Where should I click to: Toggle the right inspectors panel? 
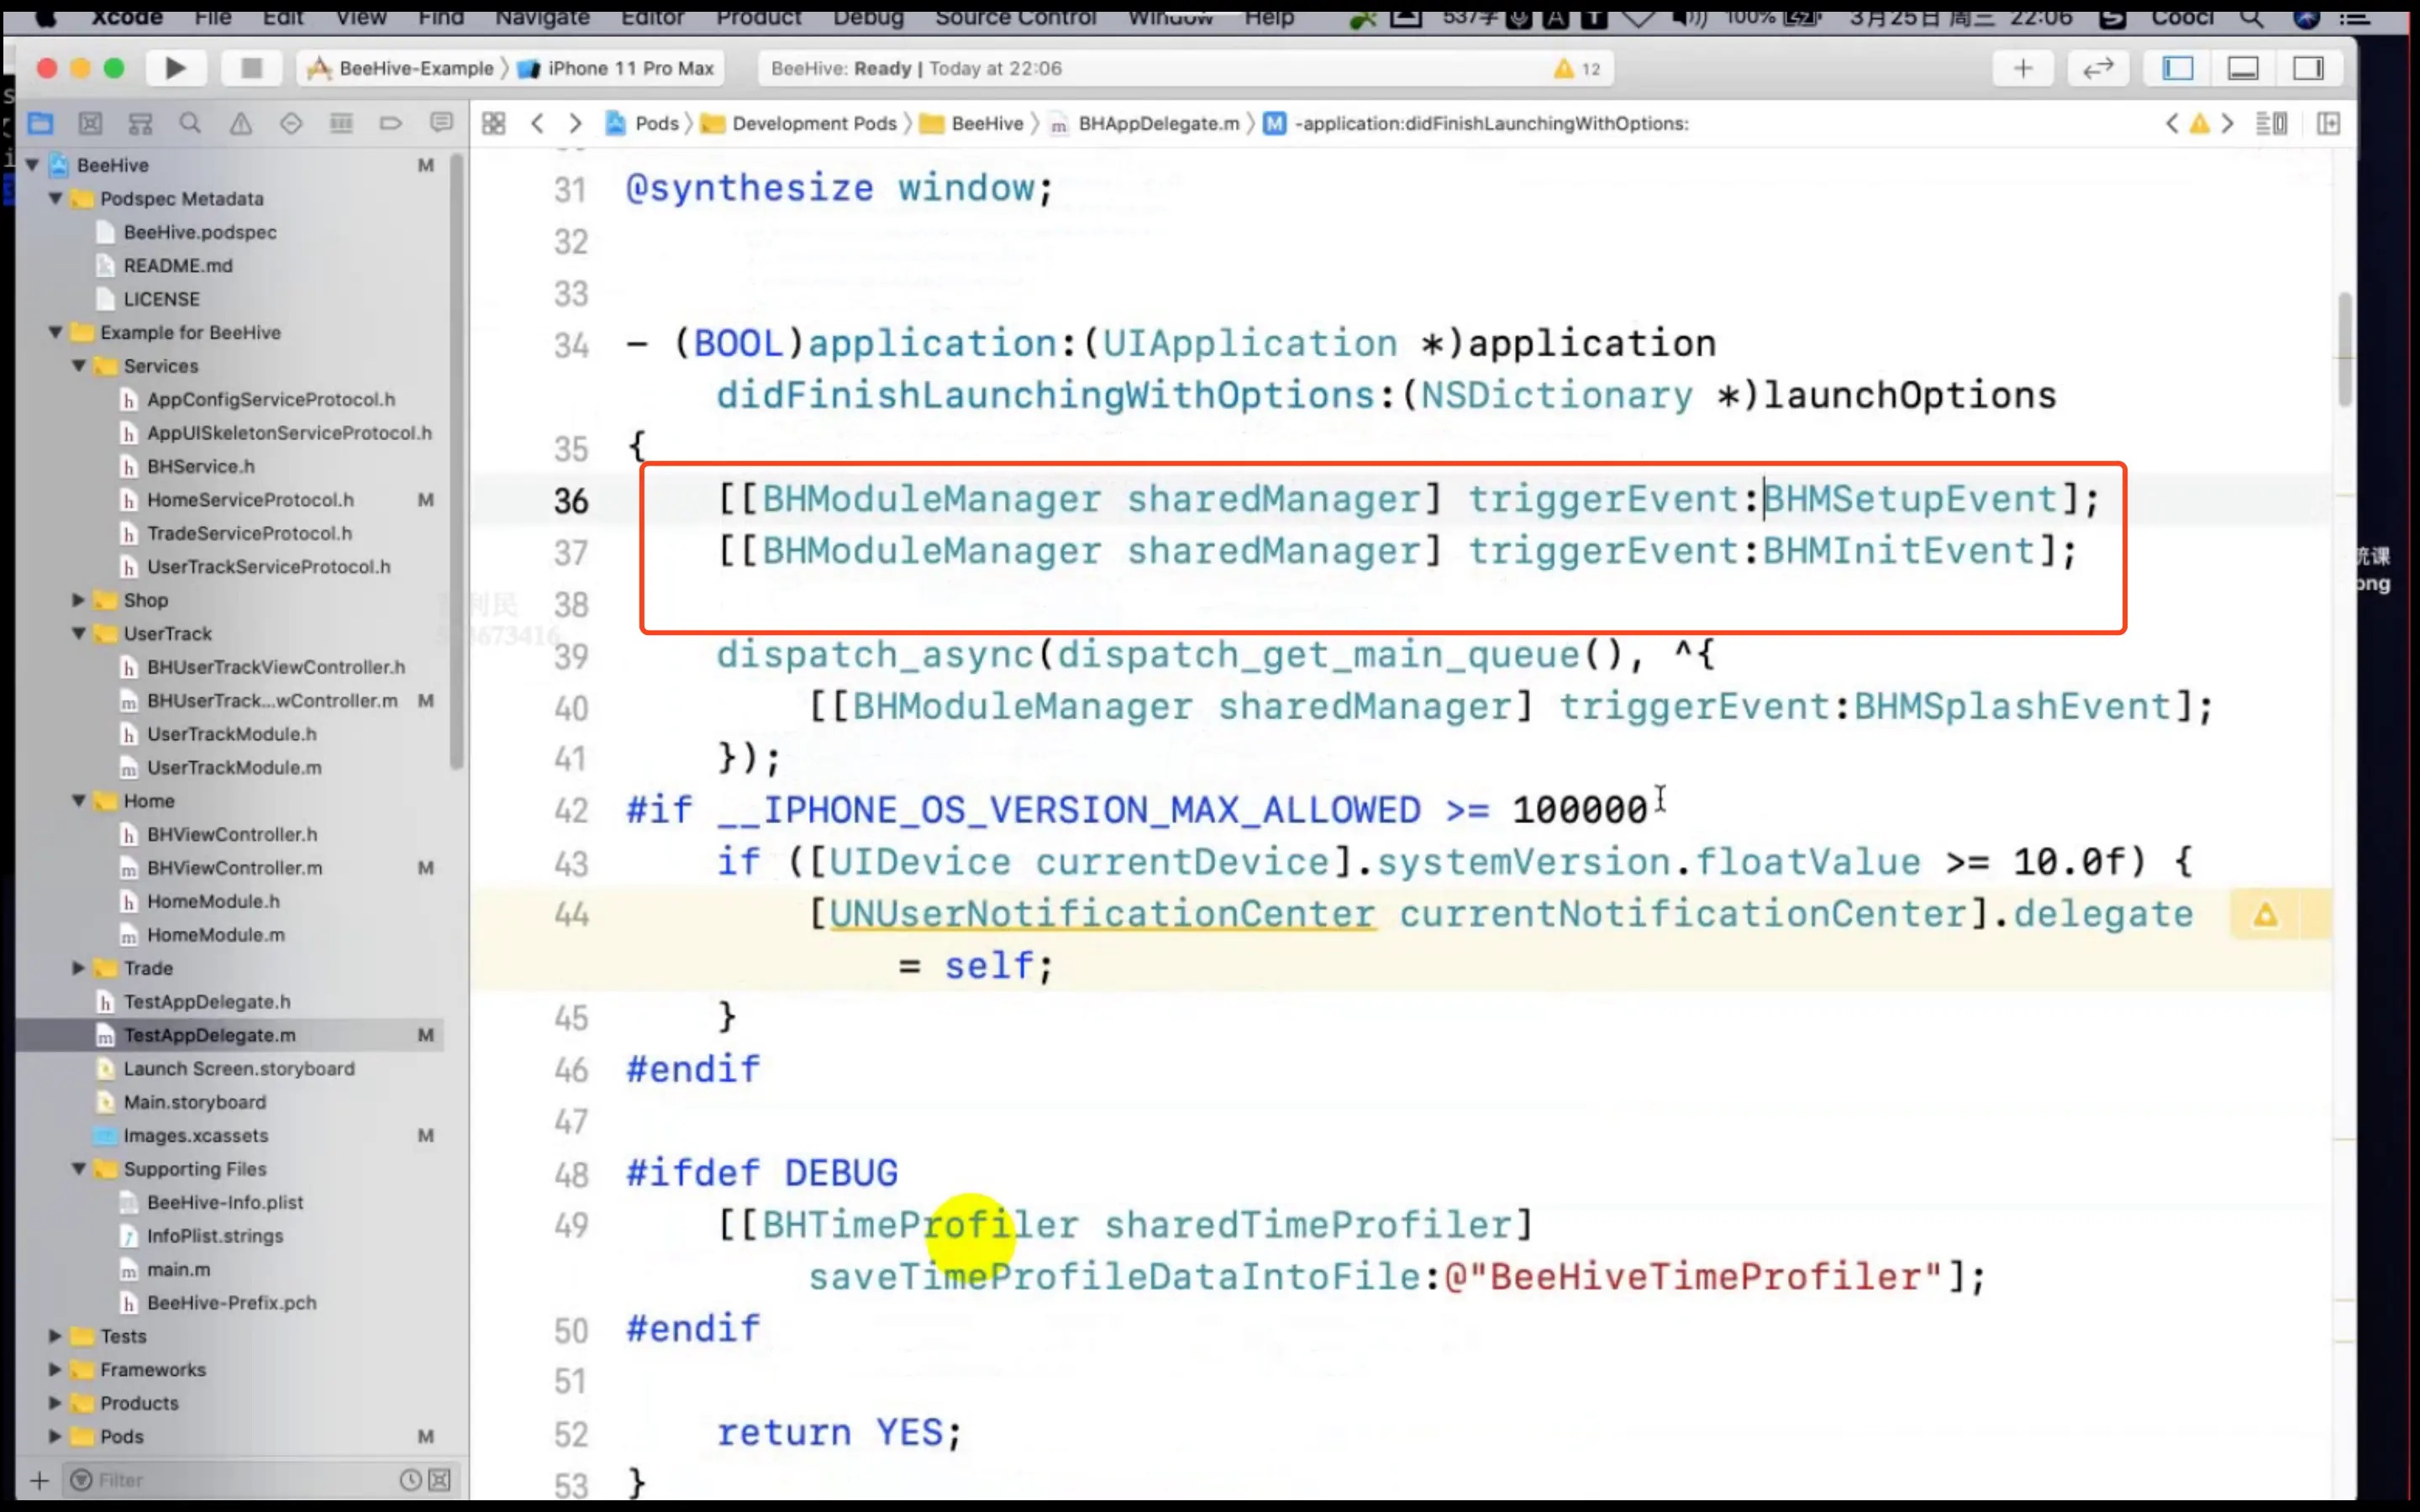[x=2307, y=68]
